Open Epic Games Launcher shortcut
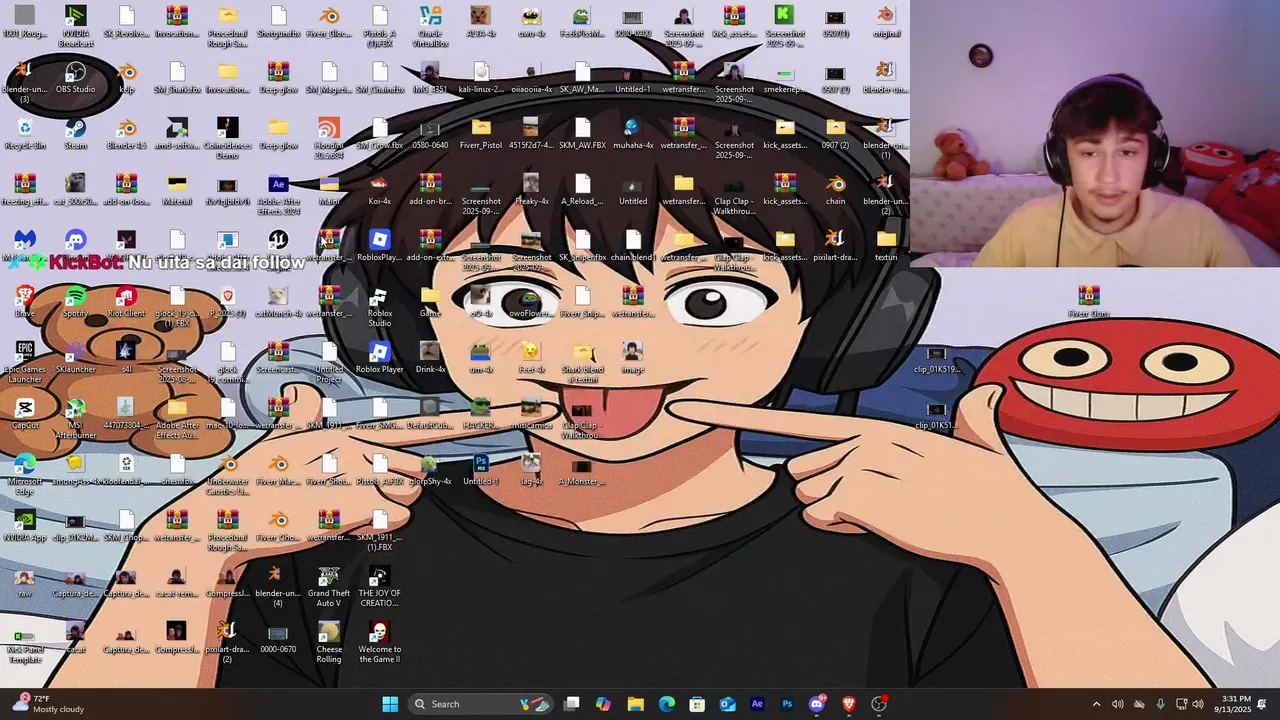Viewport: 1280px width, 720px height. coord(25,362)
